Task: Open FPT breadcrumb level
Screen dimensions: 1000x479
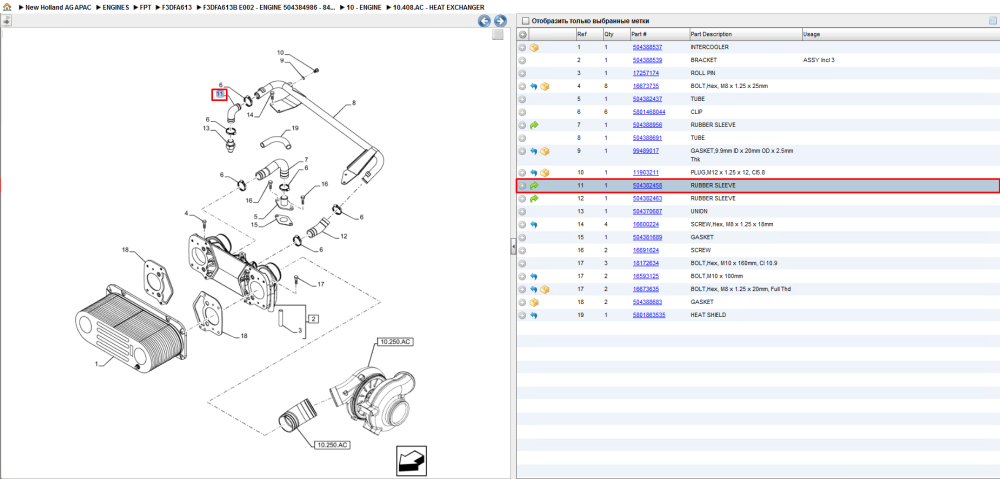Action: [x=145, y=7]
